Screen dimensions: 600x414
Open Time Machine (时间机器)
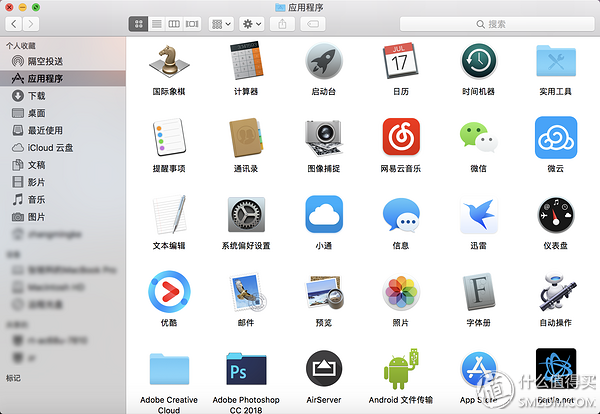478,61
